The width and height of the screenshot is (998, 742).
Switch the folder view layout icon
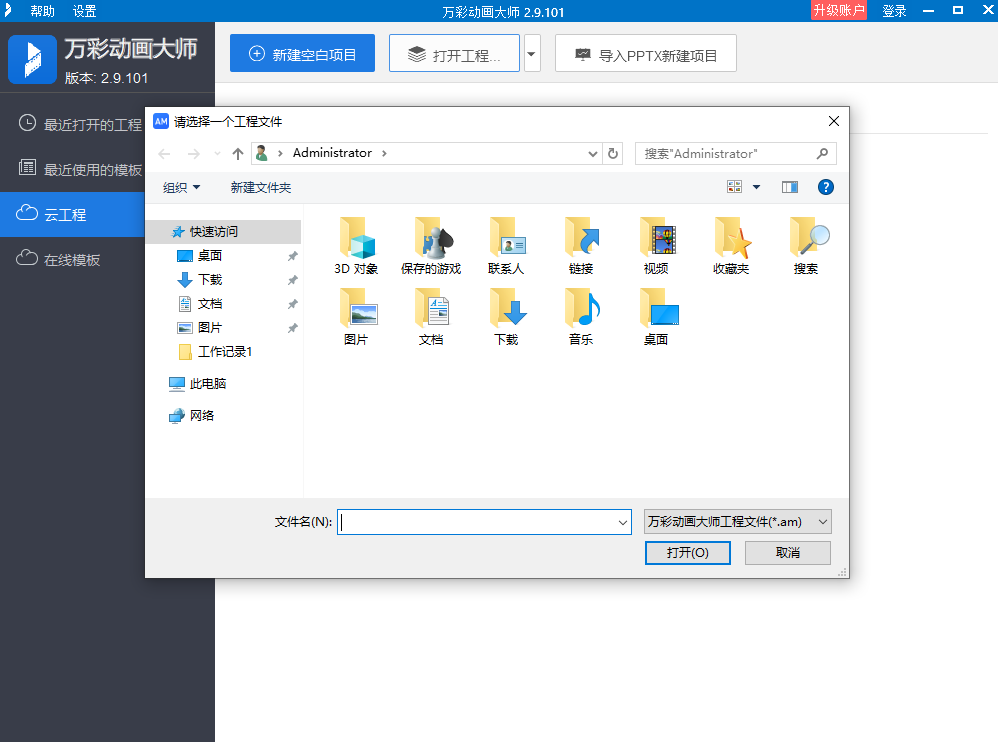pos(733,186)
